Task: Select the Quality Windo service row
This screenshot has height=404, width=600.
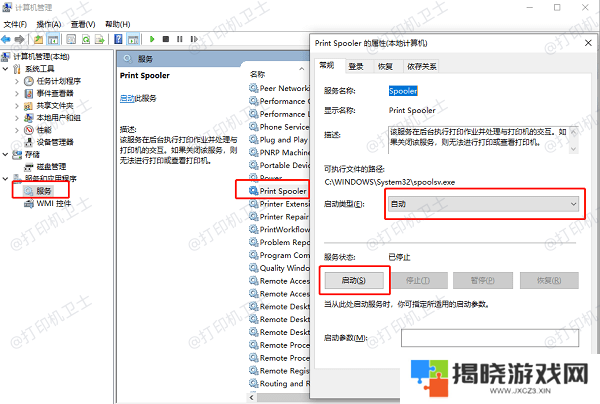Action: pyautogui.click(x=279, y=268)
